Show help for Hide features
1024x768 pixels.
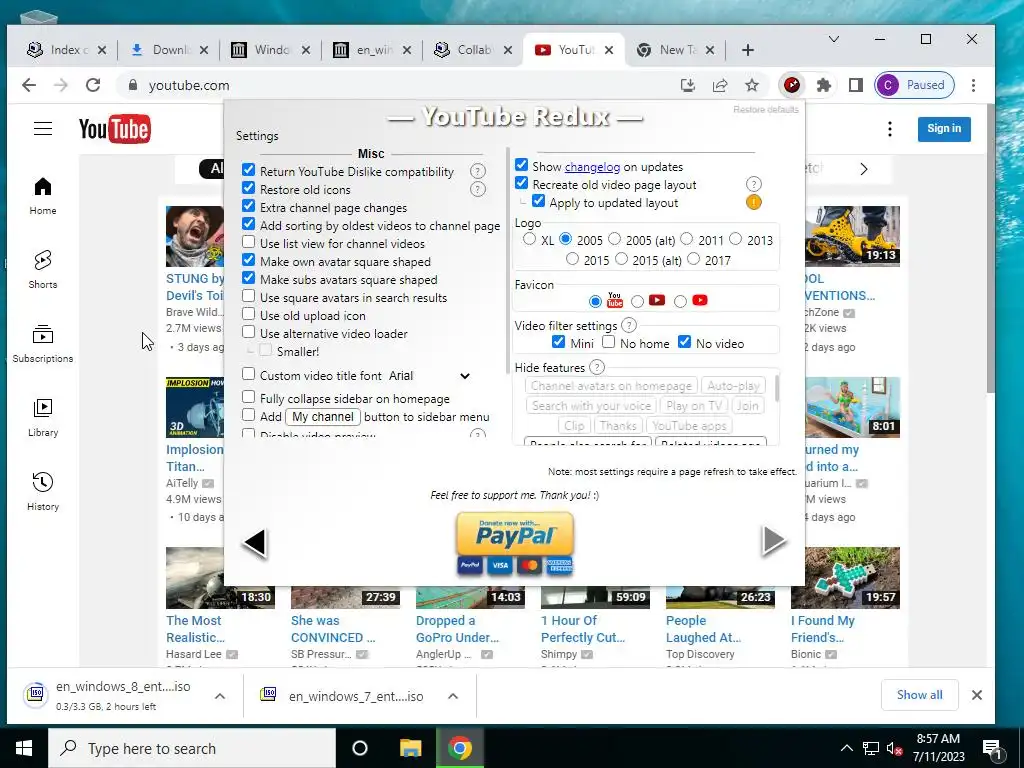597,367
